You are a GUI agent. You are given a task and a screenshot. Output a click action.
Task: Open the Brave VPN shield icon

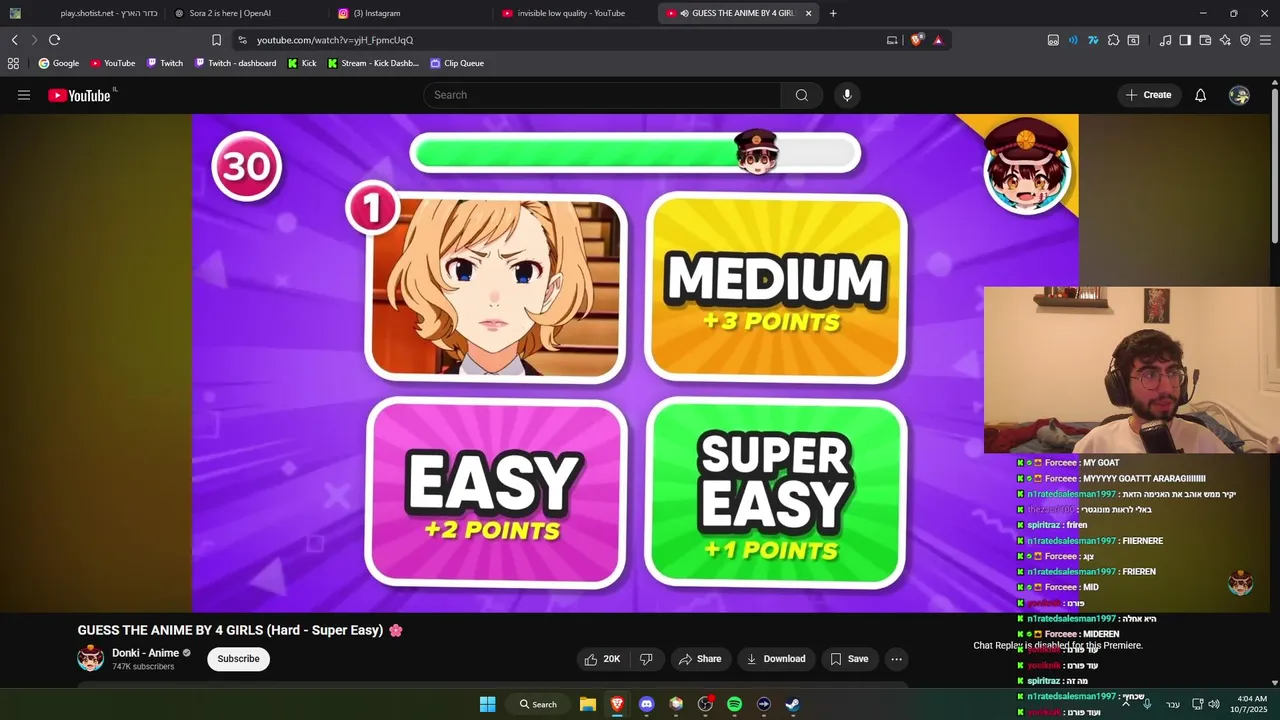(1245, 40)
